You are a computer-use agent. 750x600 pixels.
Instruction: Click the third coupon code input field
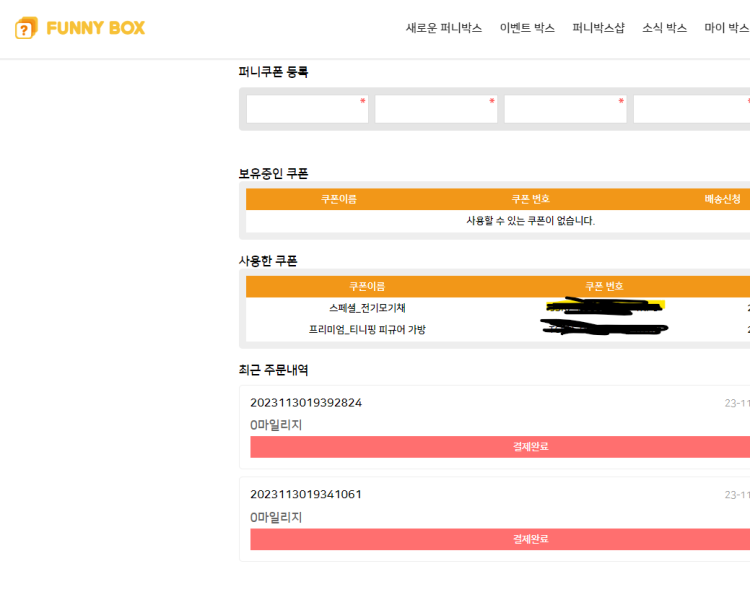pos(565,109)
